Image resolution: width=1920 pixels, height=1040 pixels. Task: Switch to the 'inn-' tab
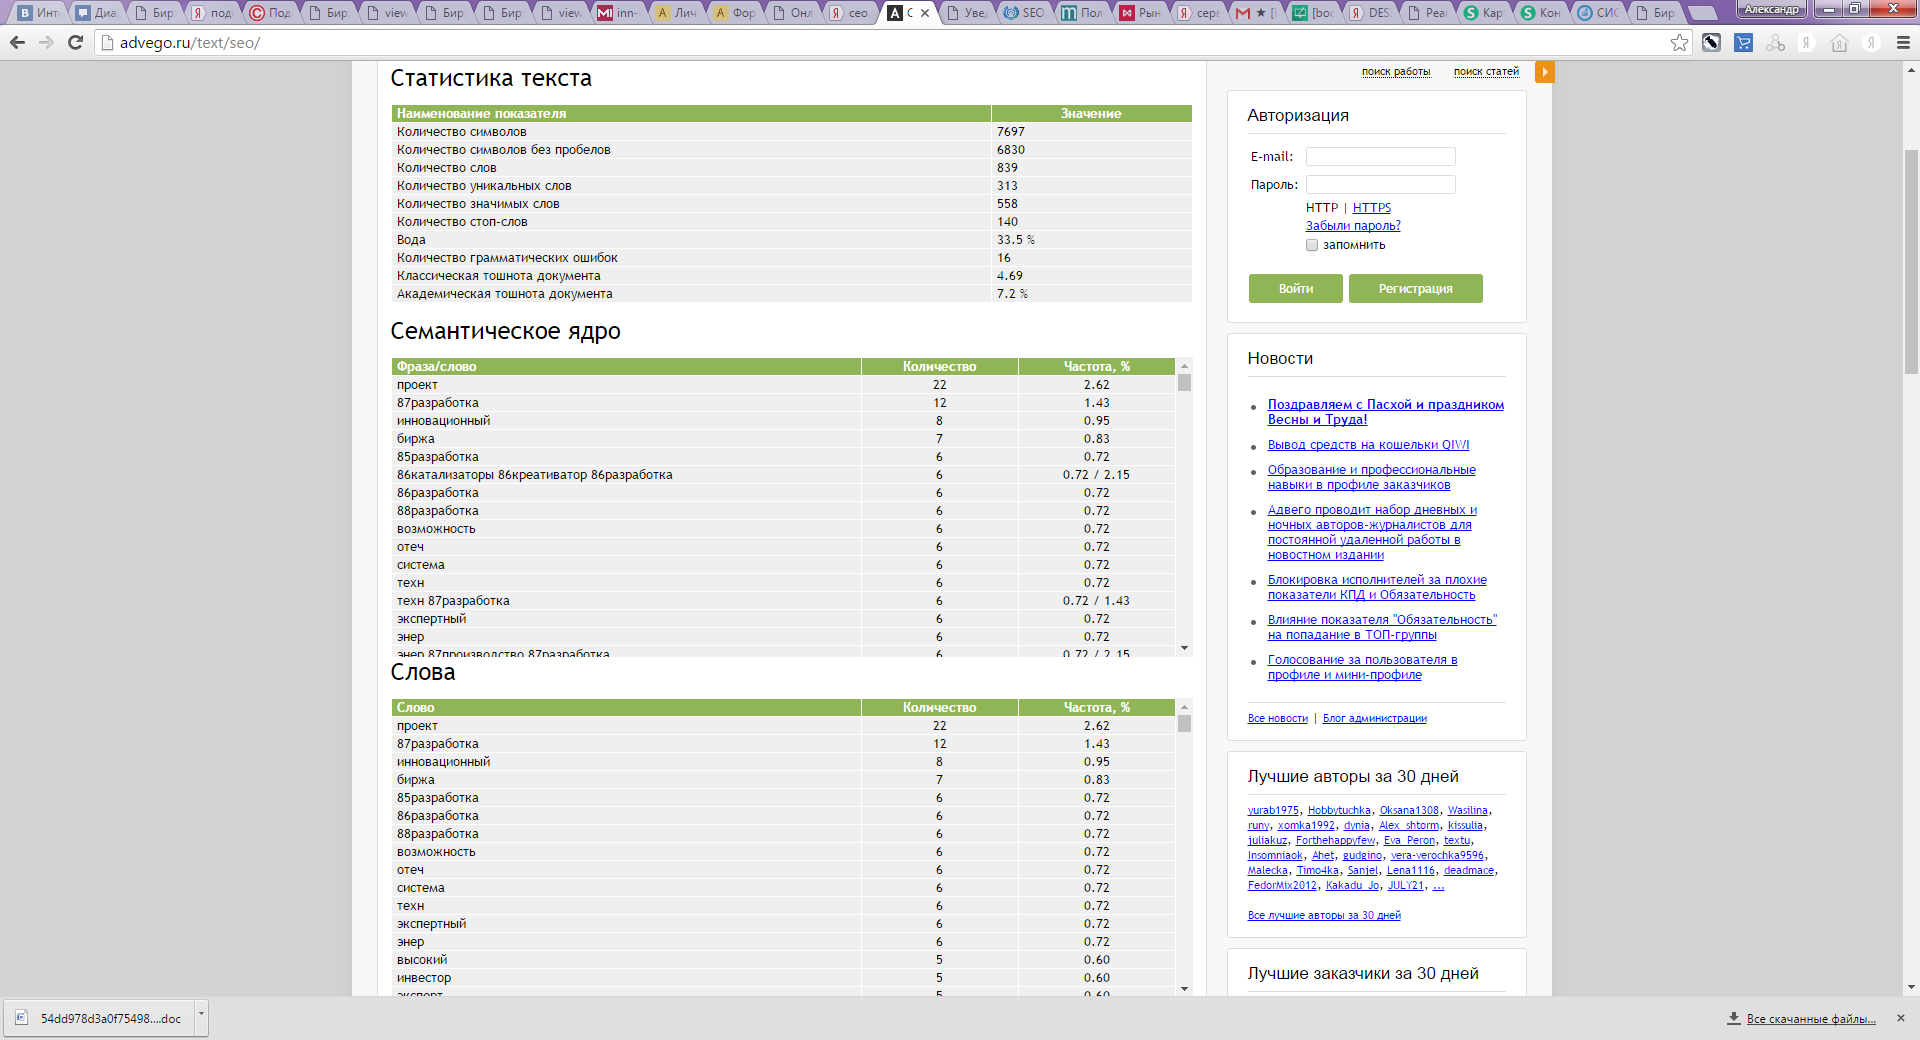coord(618,13)
